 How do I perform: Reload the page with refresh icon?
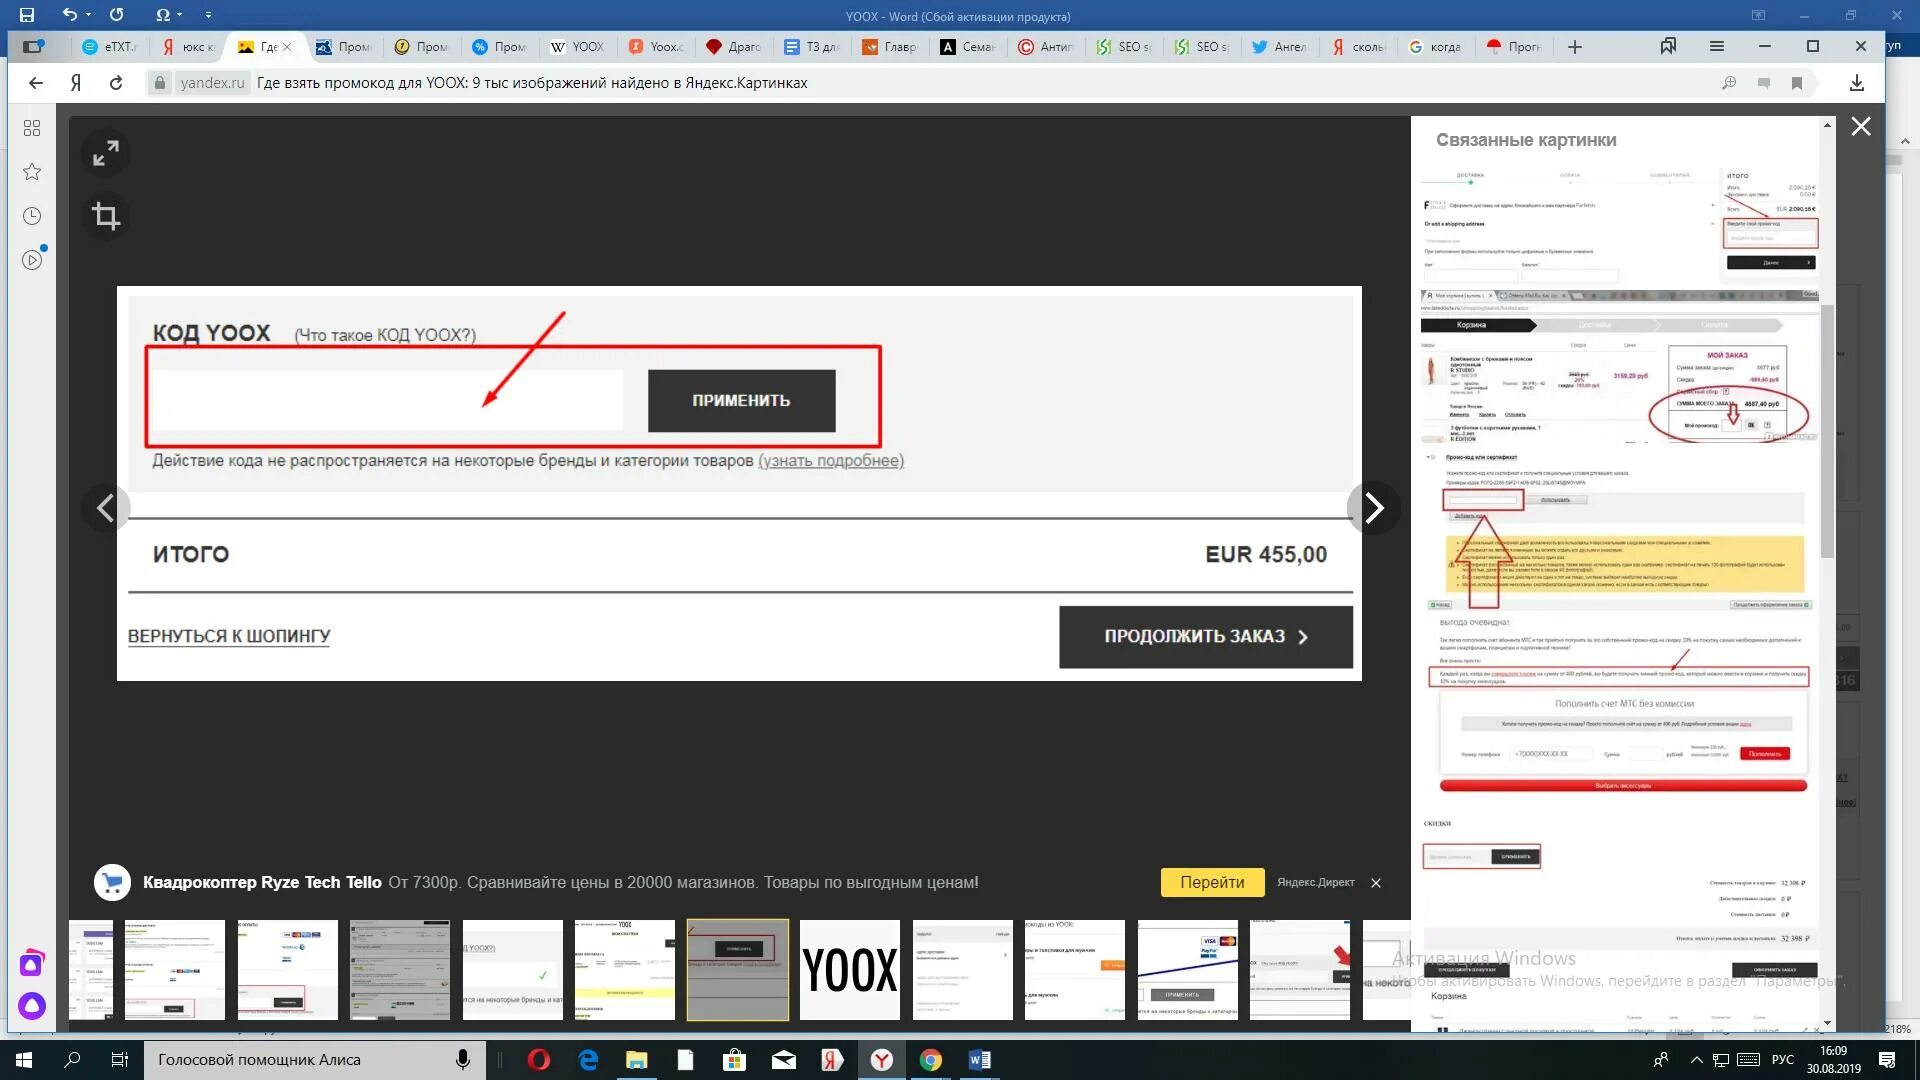(116, 83)
